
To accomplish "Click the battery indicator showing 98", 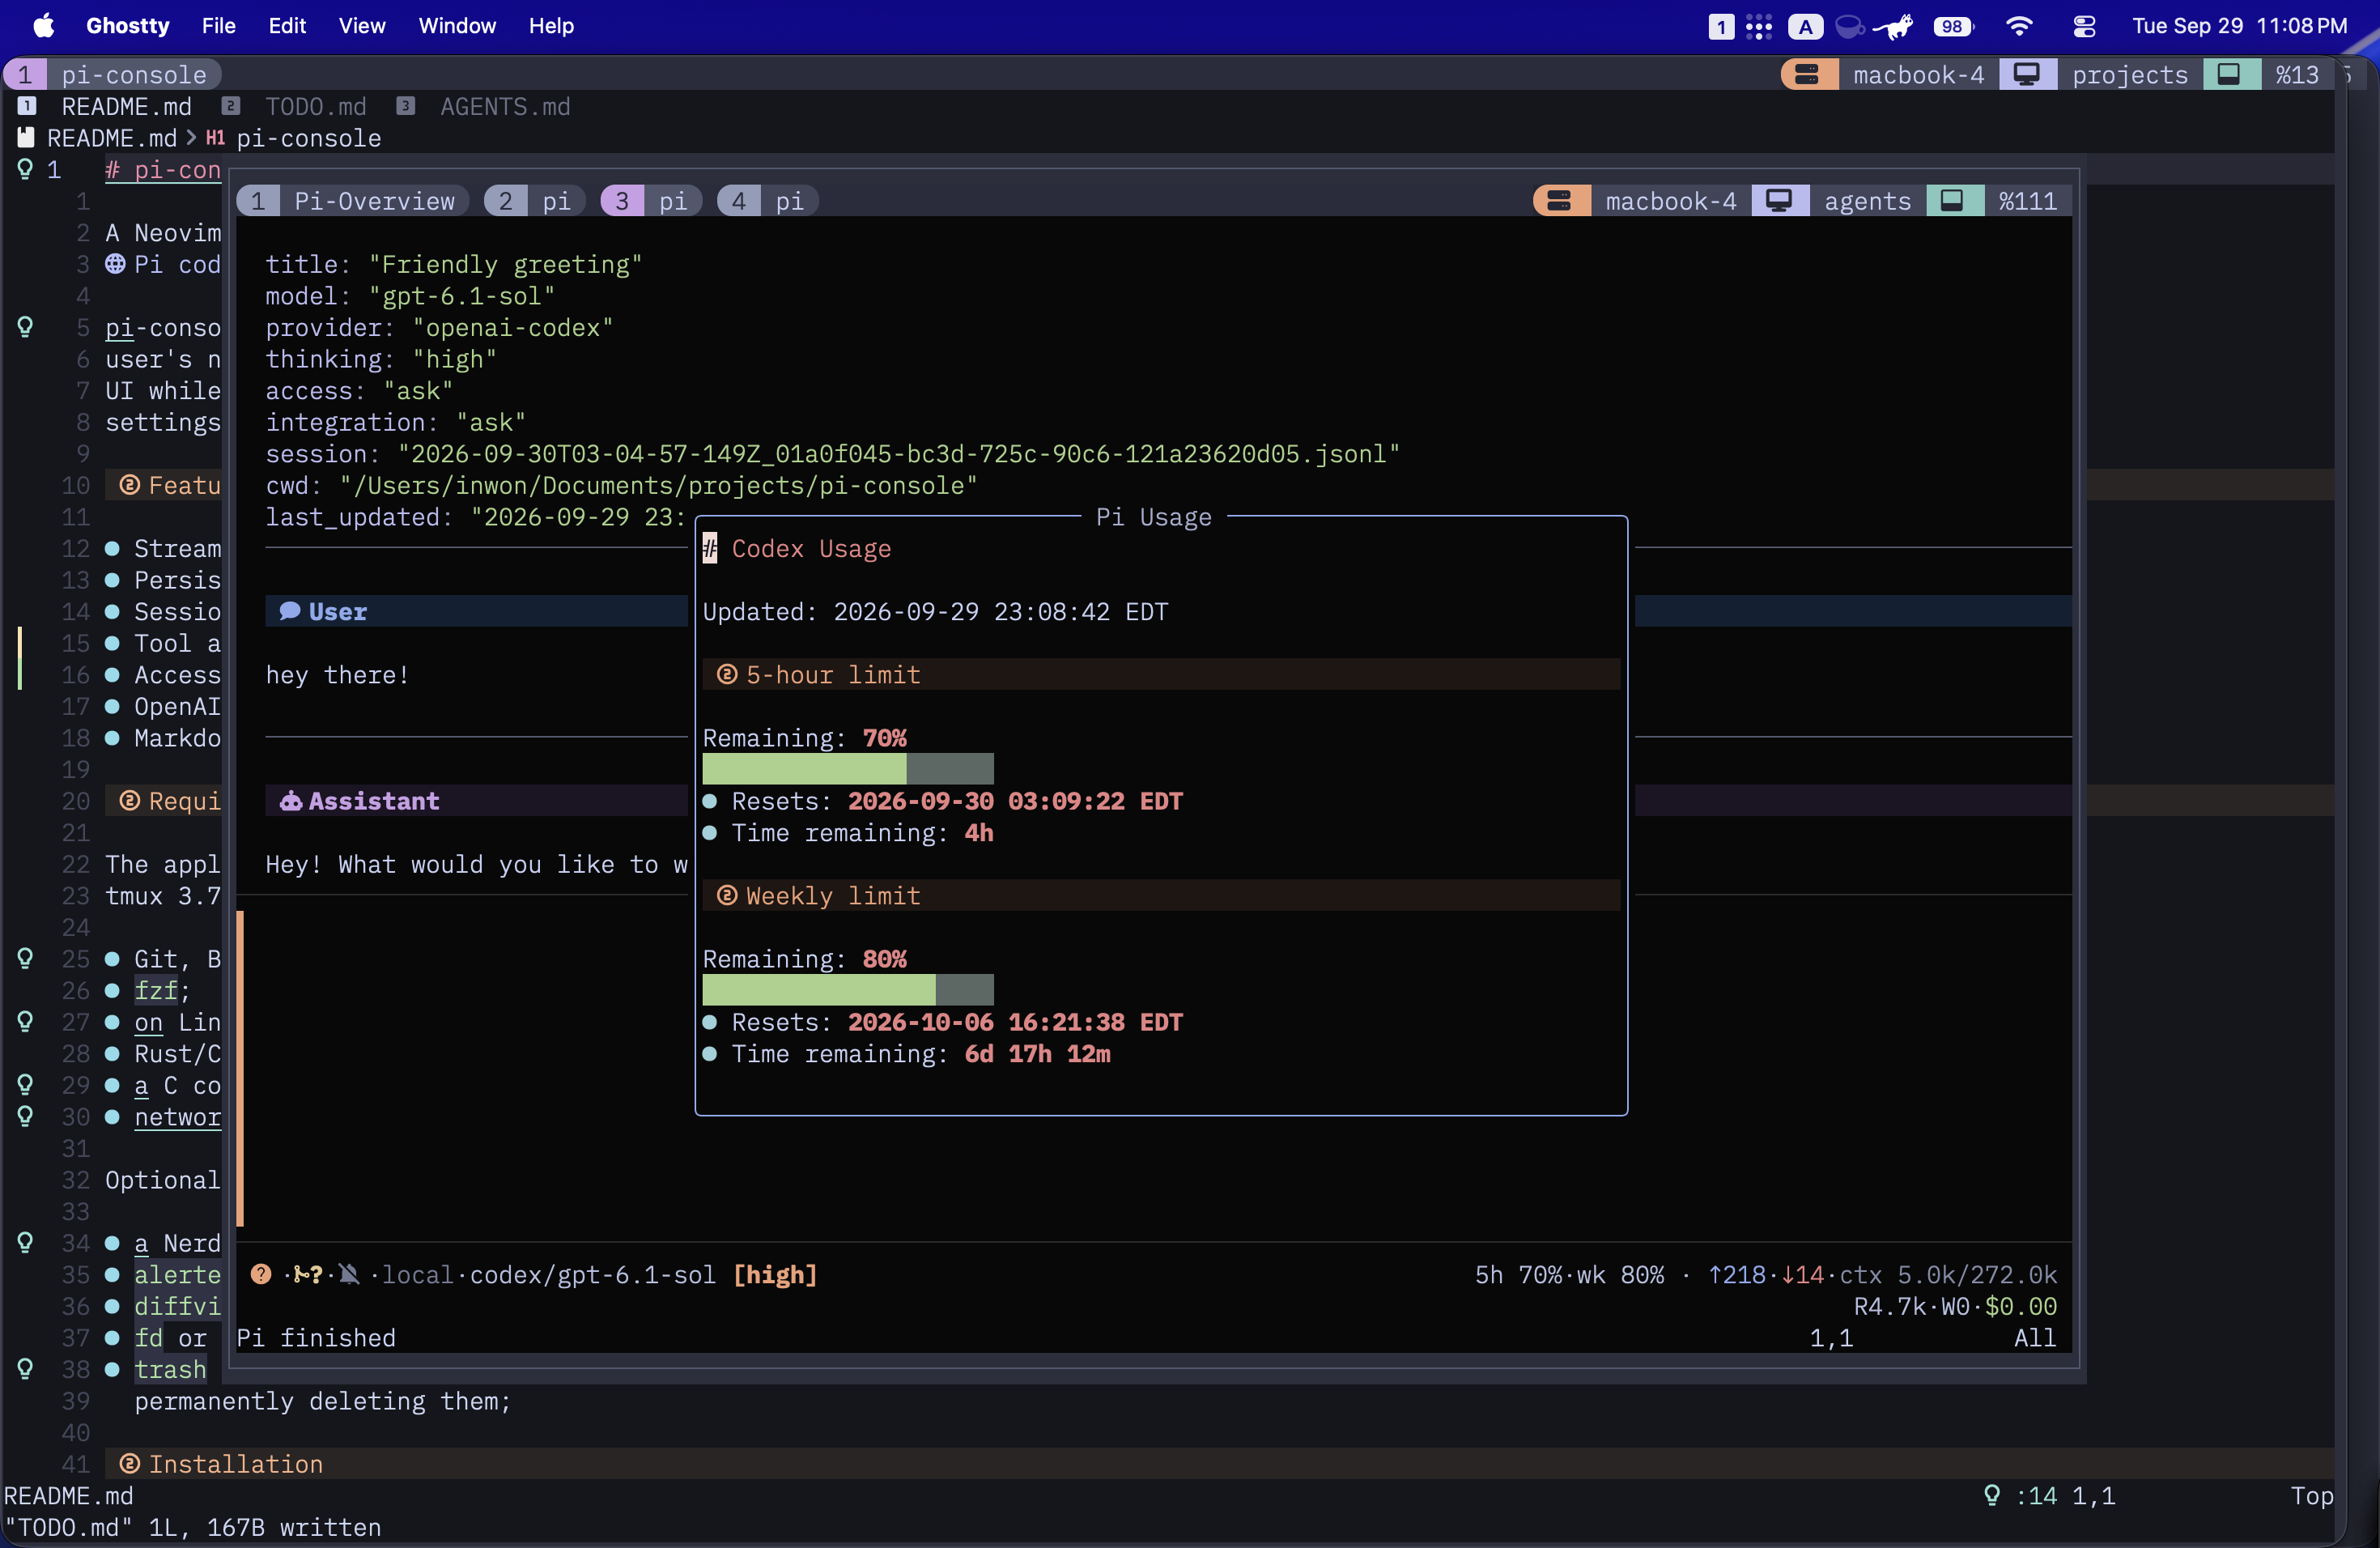I will coord(1953,26).
